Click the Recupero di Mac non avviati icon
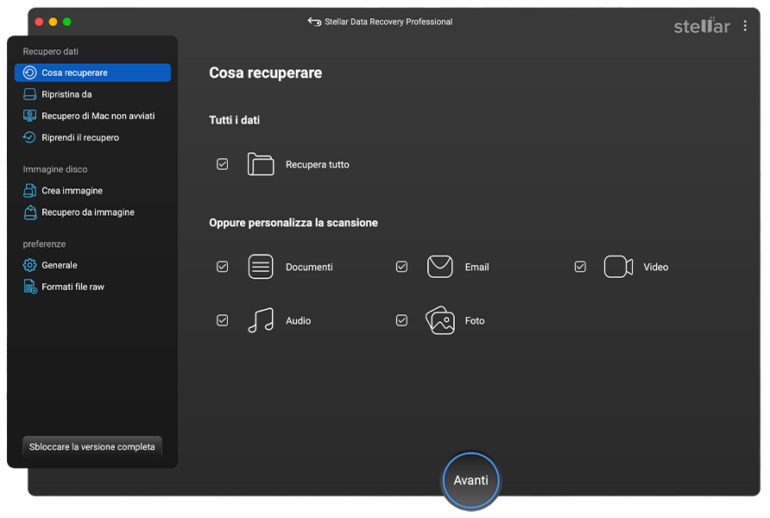This screenshot has width=770, height=518. click(x=30, y=116)
